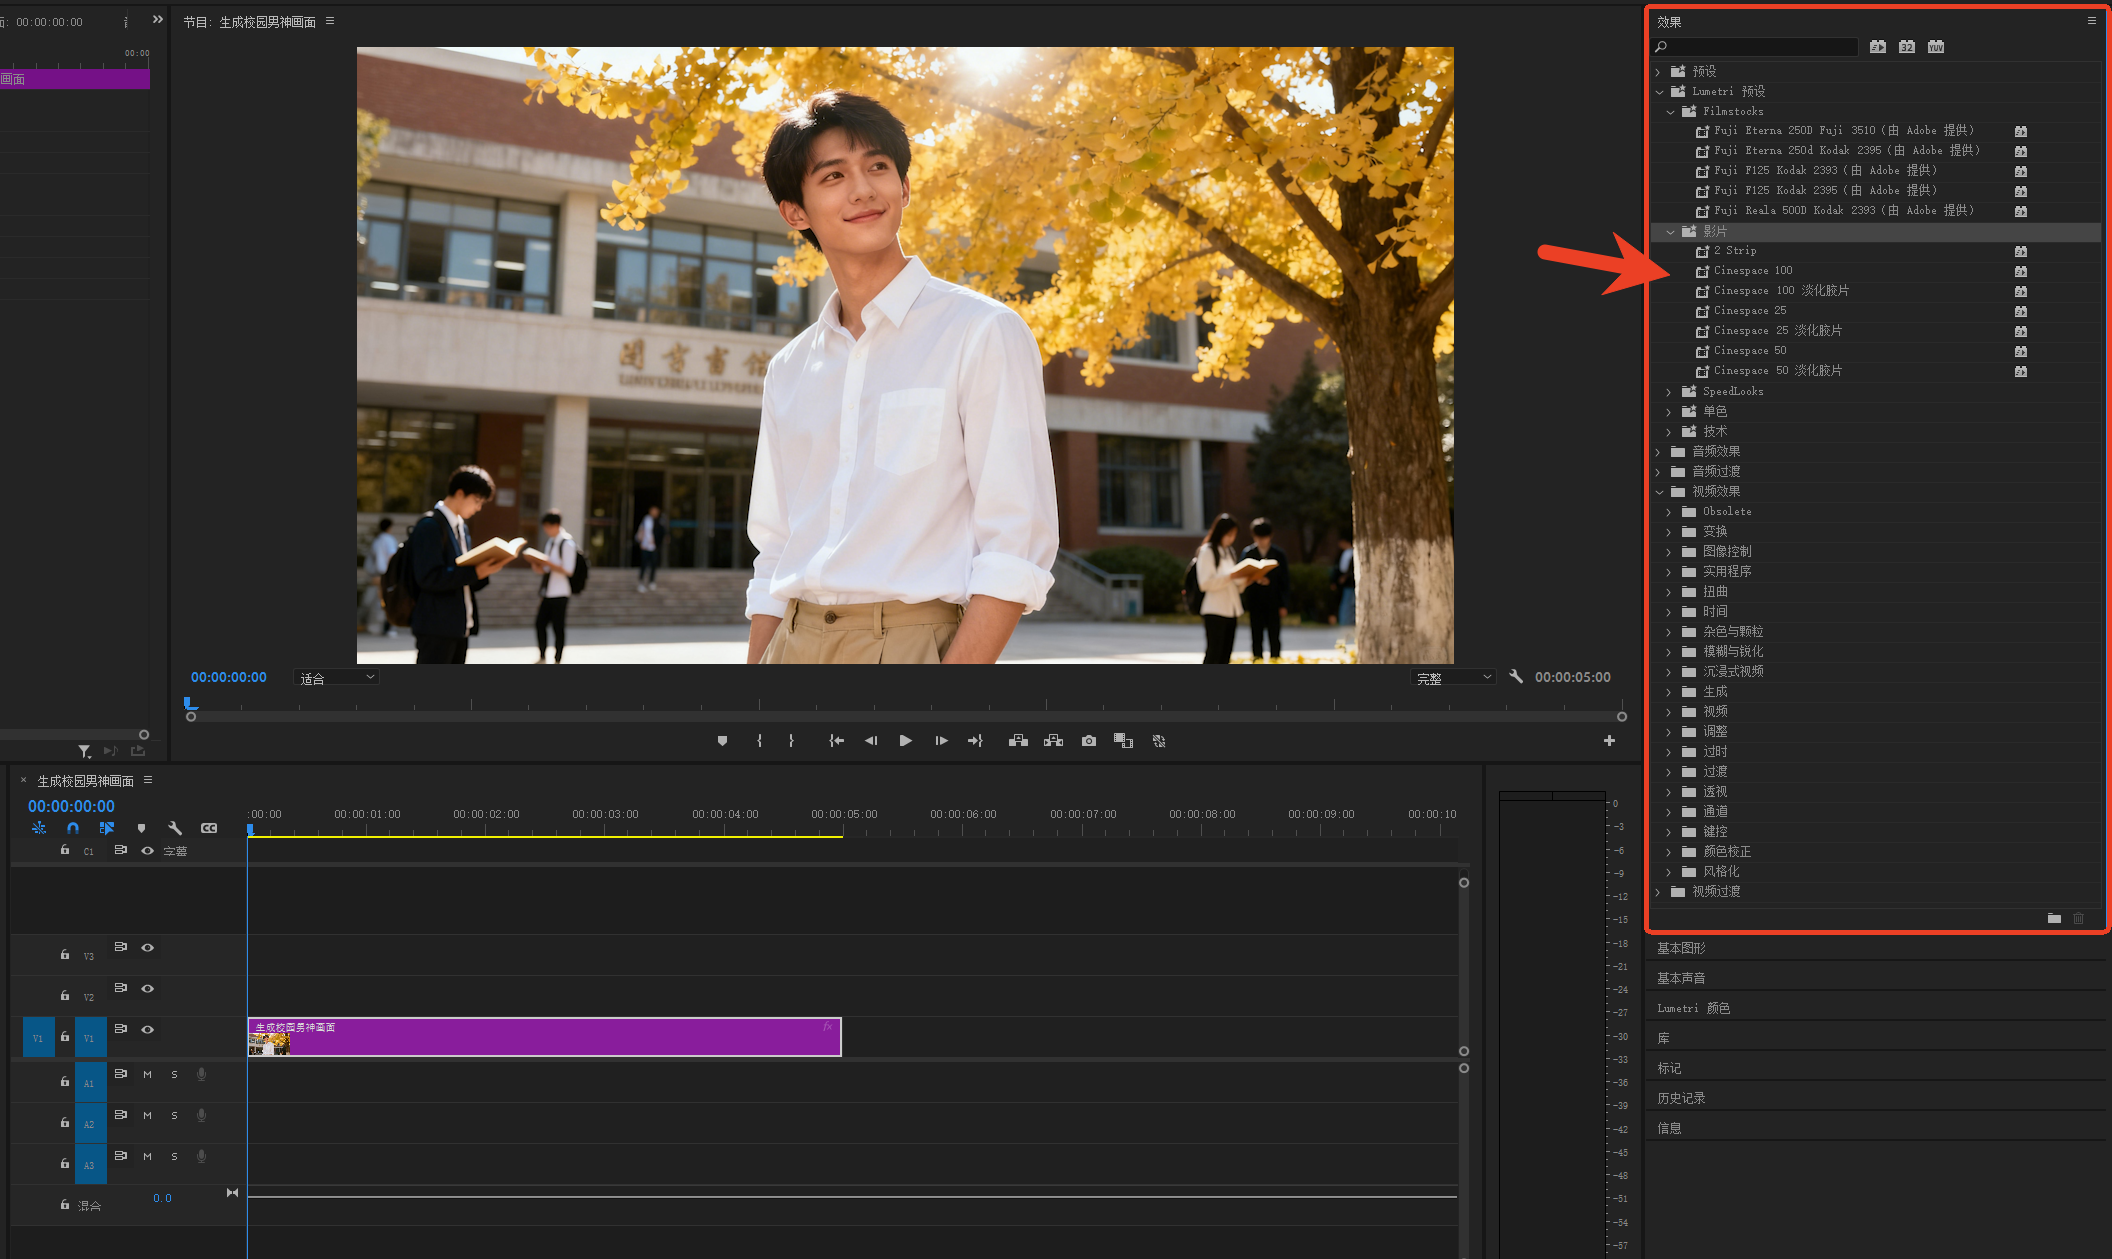This screenshot has width=2112, height=1259.
Task: Play the program monitor video
Action: coord(905,741)
